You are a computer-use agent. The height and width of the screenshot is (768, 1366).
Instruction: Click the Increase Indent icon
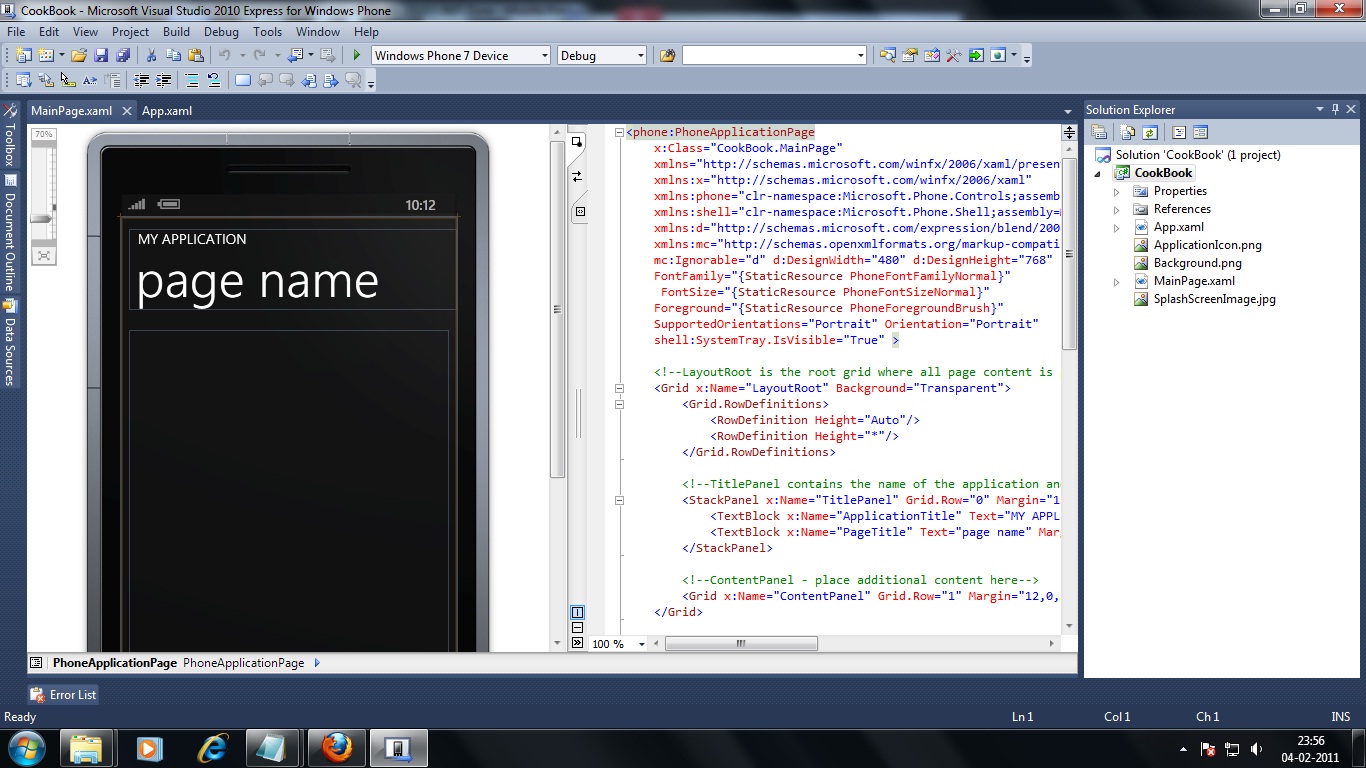point(163,80)
